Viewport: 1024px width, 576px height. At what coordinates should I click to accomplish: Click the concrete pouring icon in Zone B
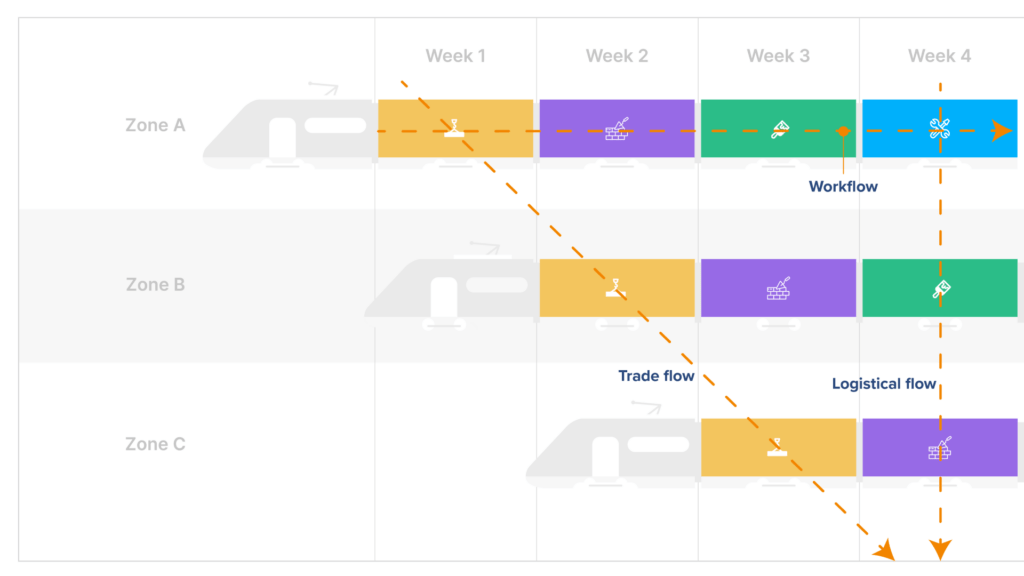coord(617,289)
